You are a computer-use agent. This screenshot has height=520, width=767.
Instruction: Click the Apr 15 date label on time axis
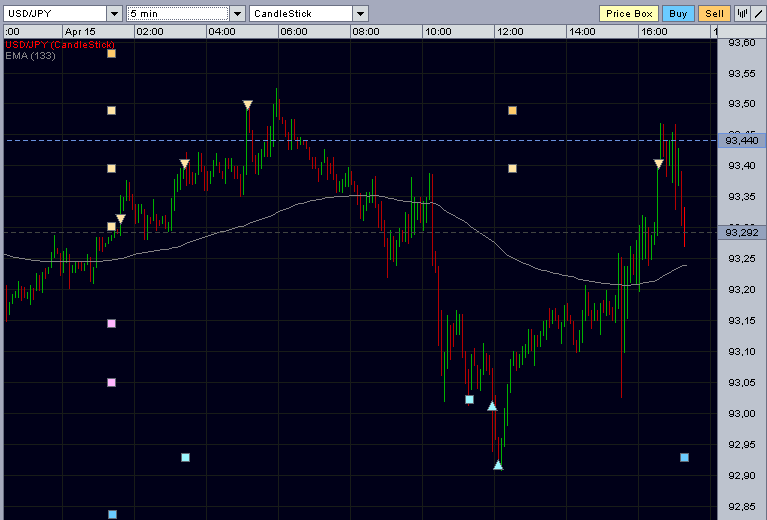click(x=80, y=32)
